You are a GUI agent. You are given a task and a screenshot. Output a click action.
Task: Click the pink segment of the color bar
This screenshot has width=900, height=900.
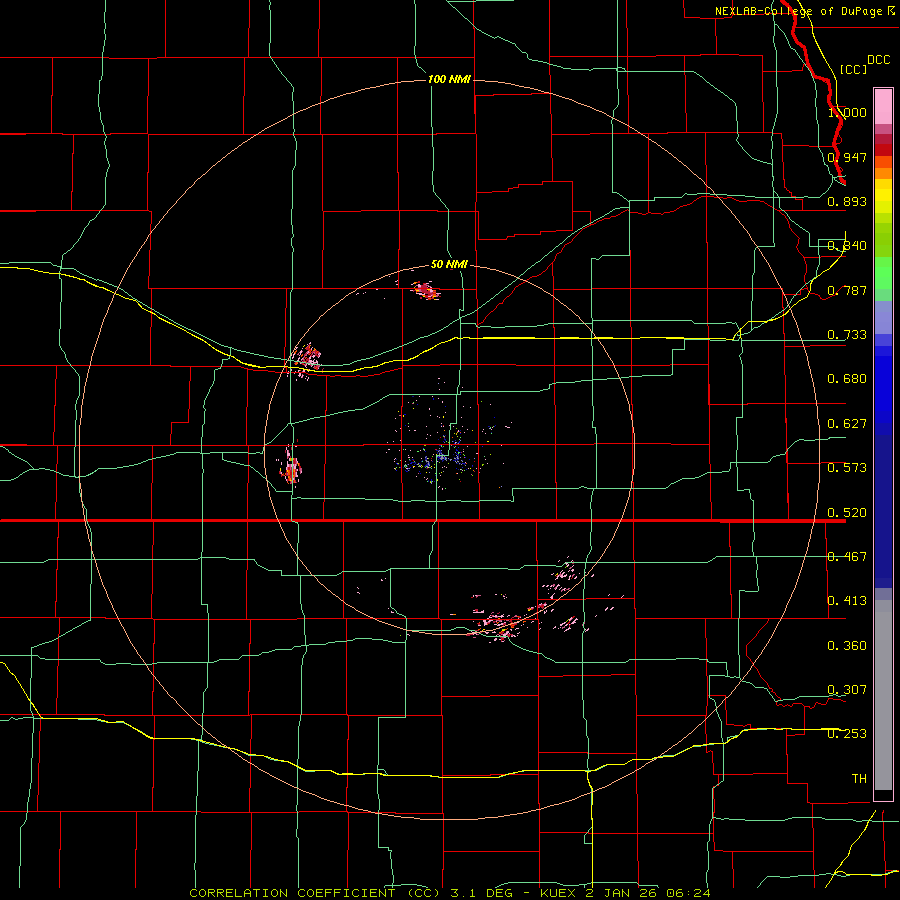[883, 107]
